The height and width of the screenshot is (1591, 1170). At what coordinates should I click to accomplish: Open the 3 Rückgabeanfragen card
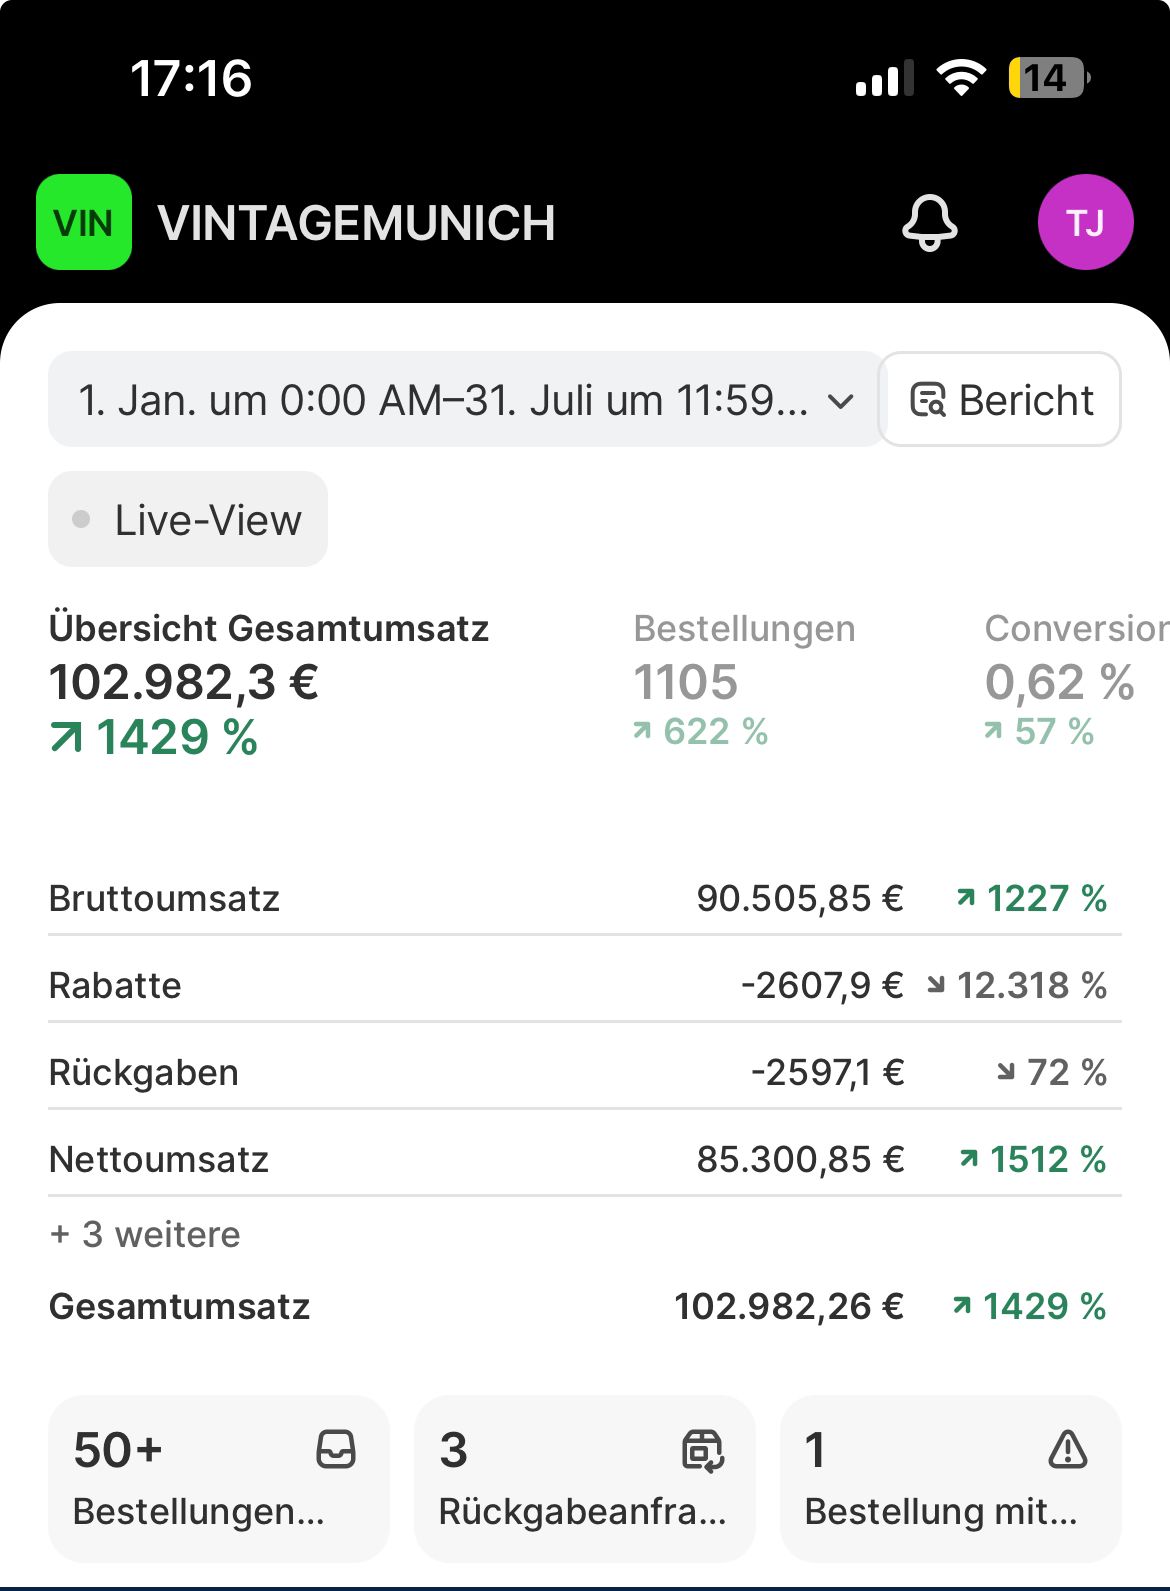(584, 1478)
